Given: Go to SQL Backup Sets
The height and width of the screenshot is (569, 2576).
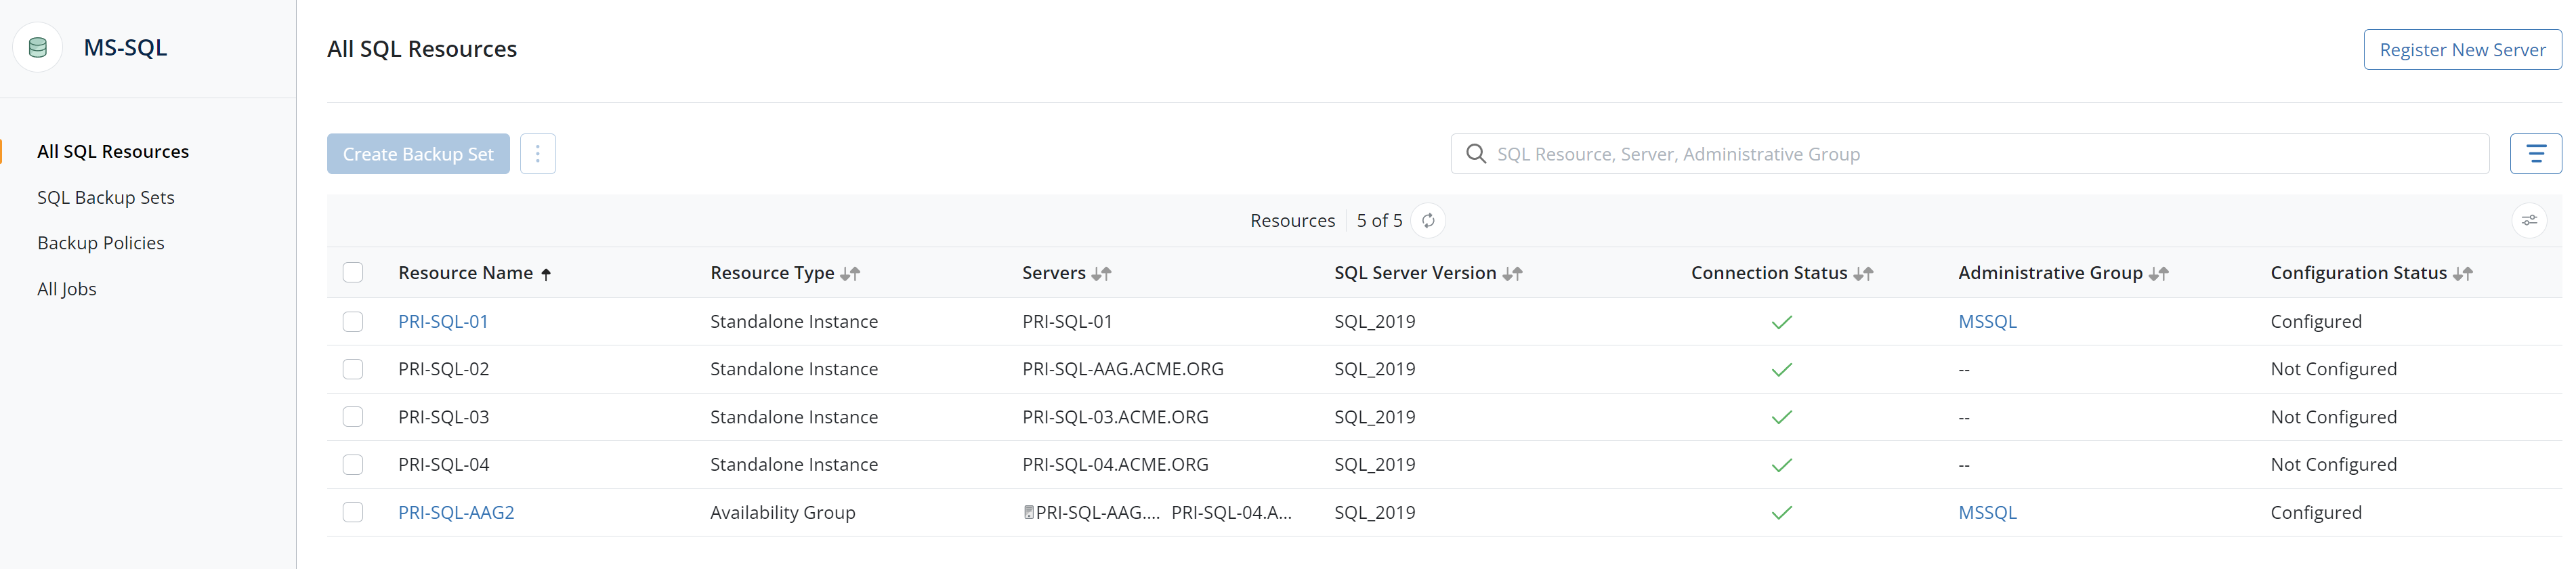Looking at the screenshot, I should (x=106, y=198).
